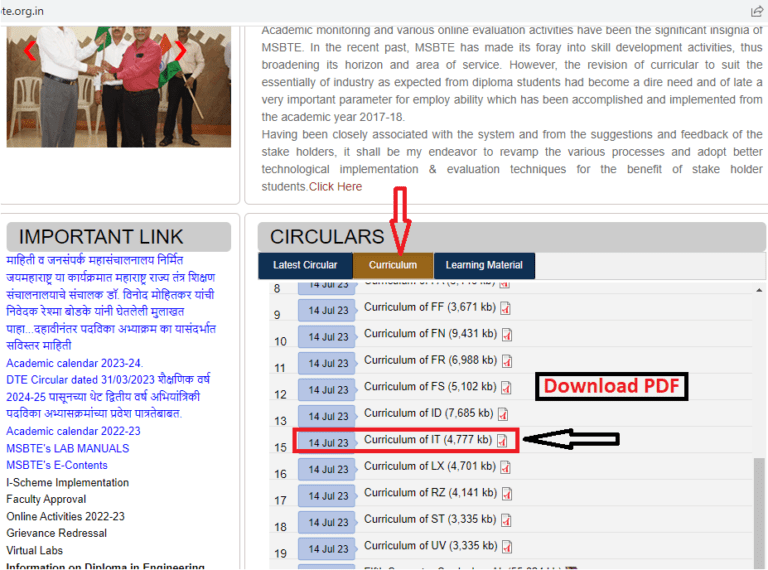This screenshot has width=768, height=570.
Task: Click PDF icon beside Curriculum of FS
Action: [x=507, y=388]
